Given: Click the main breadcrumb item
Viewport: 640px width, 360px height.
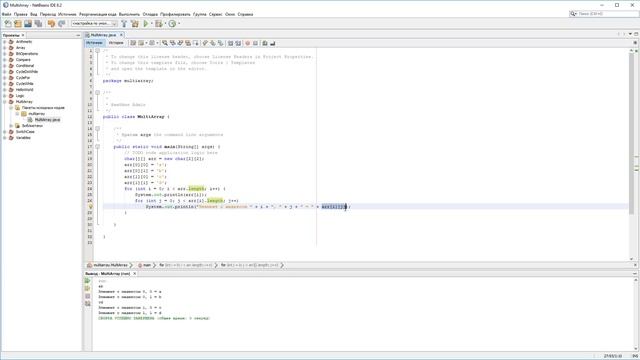Looking at the screenshot, I should coord(144,265).
